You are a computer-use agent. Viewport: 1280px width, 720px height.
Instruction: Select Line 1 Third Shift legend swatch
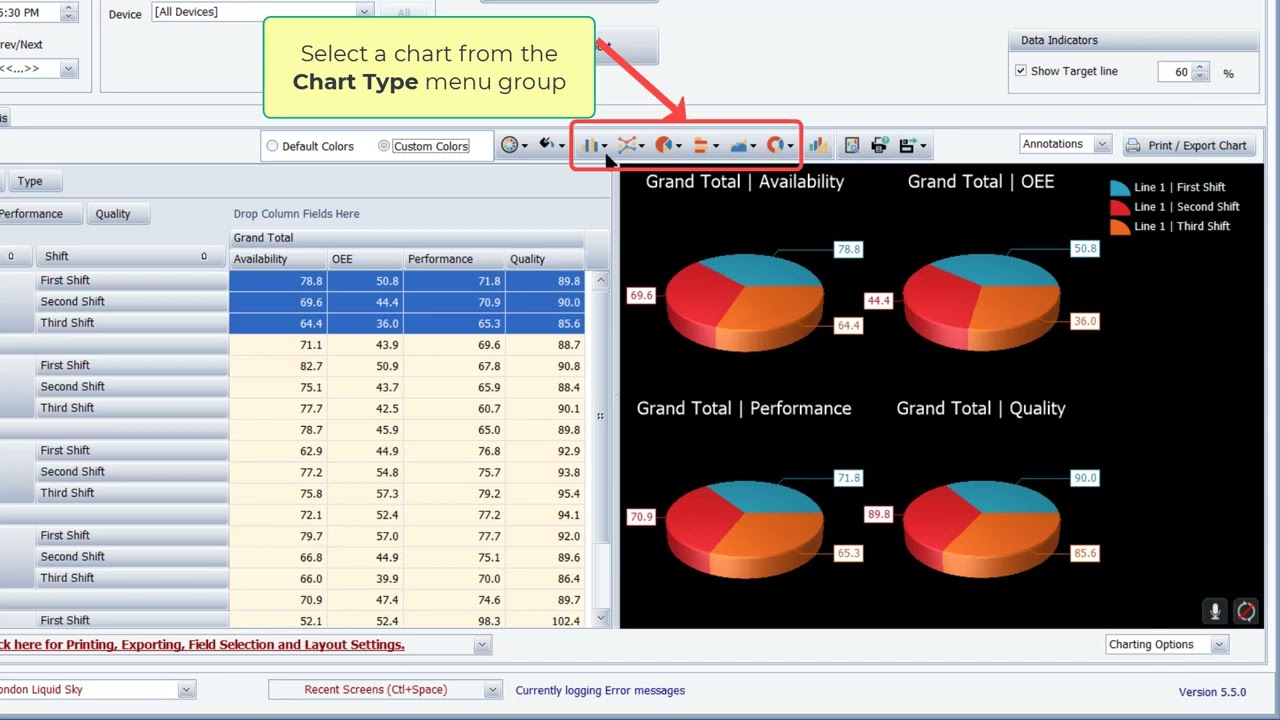coord(1120,226)
